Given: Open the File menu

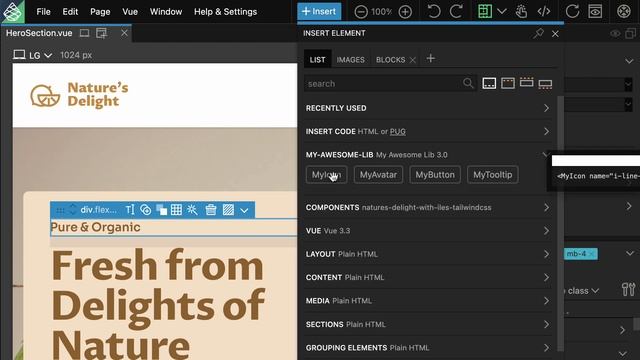Looking at the screenshot, I should pos(43,12).
